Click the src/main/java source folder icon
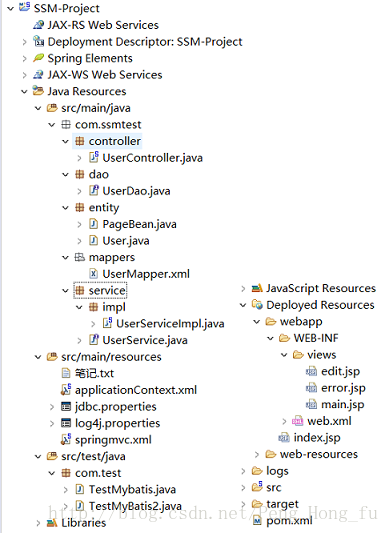This screenshot has width=389, height=533. tap(52, 108)
